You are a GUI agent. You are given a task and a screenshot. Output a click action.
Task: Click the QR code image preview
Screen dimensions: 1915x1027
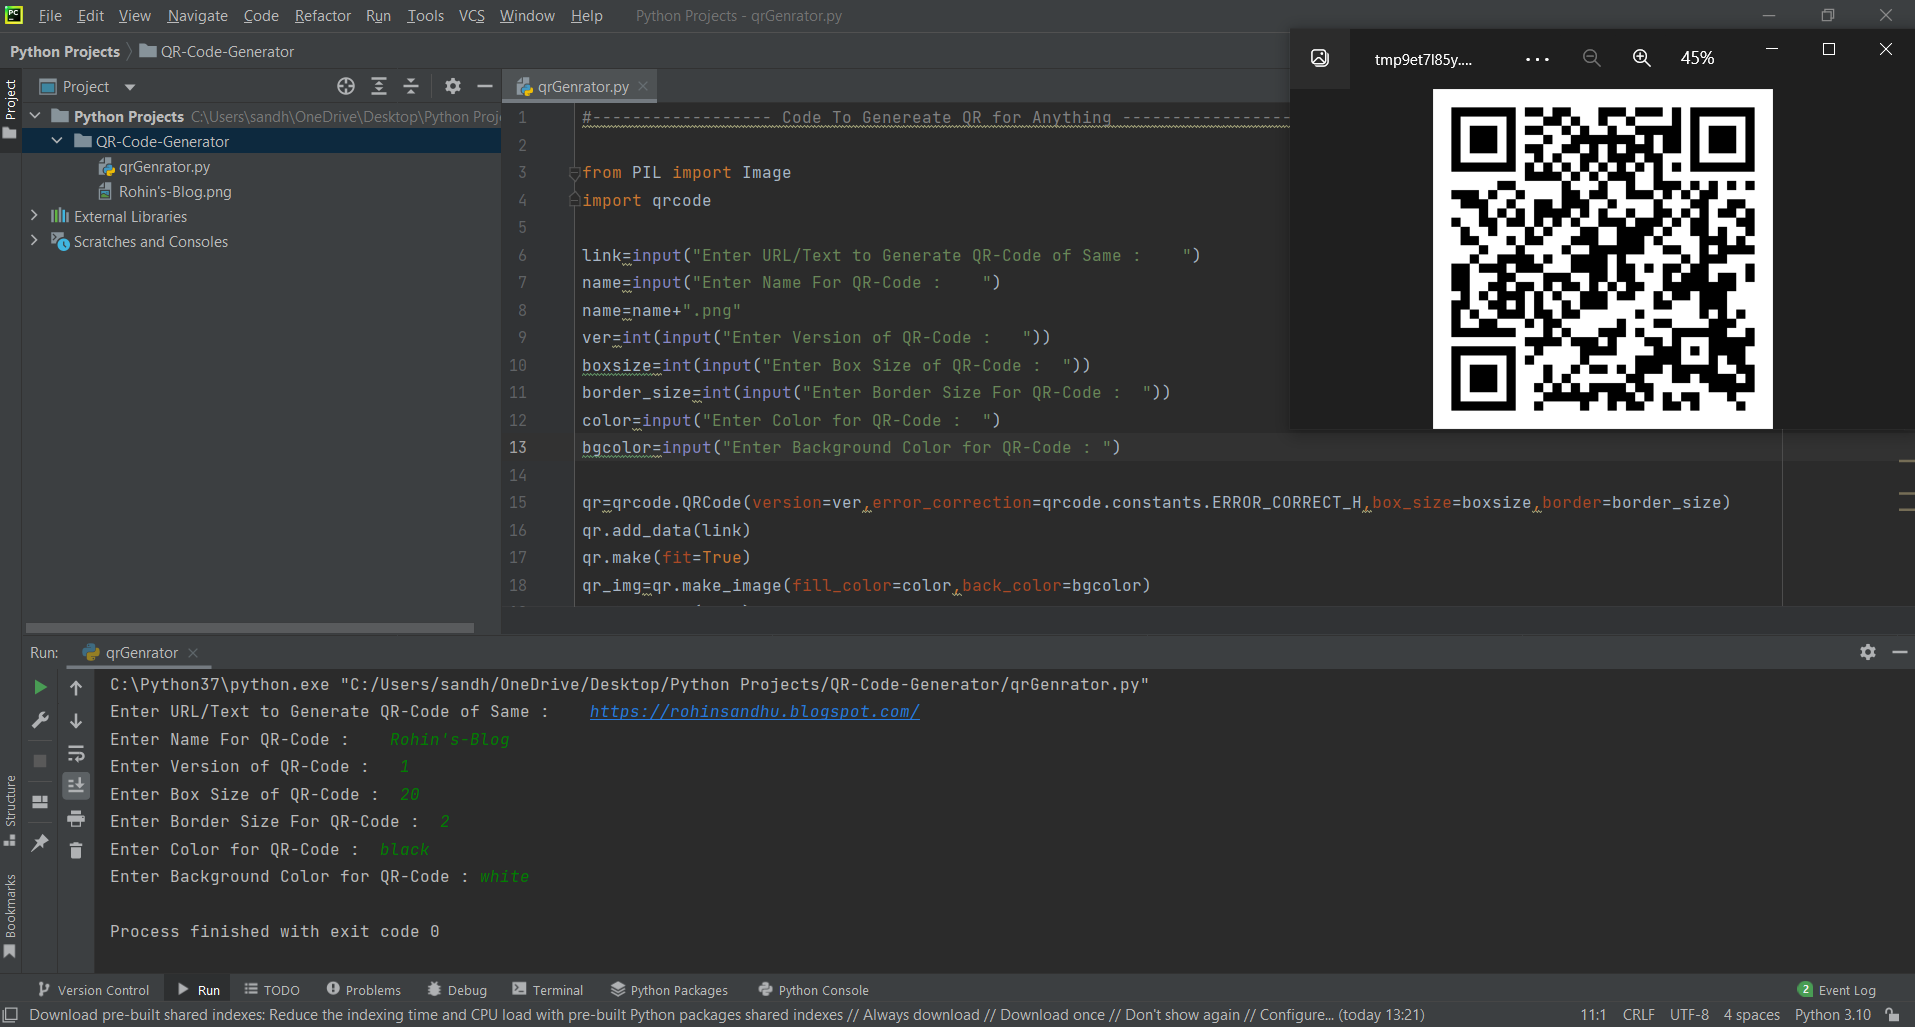(x=1602, y=259)
